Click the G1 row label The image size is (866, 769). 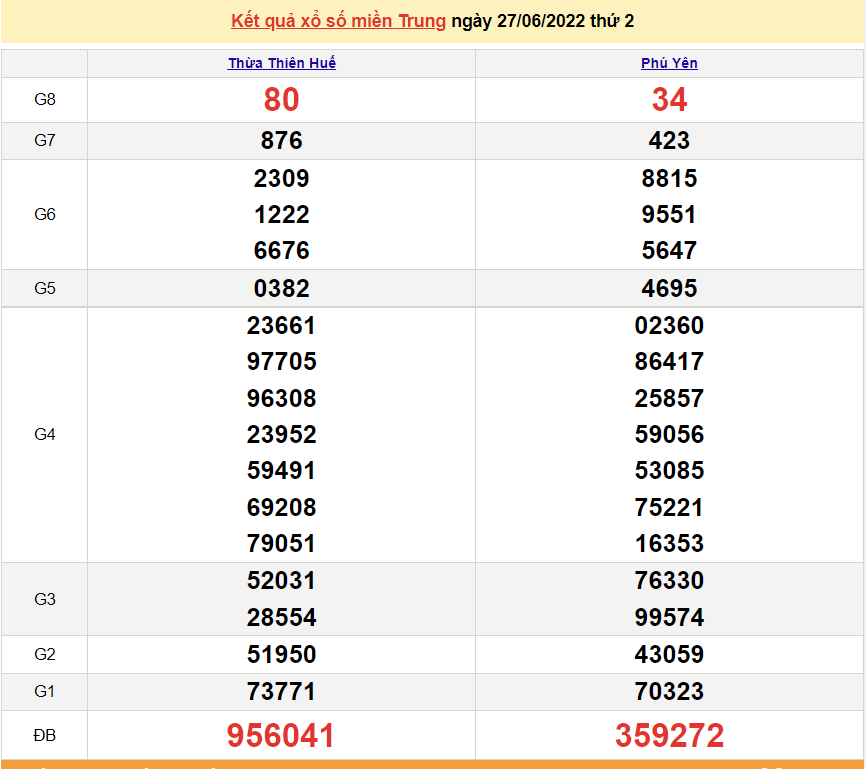click(45, 691)
